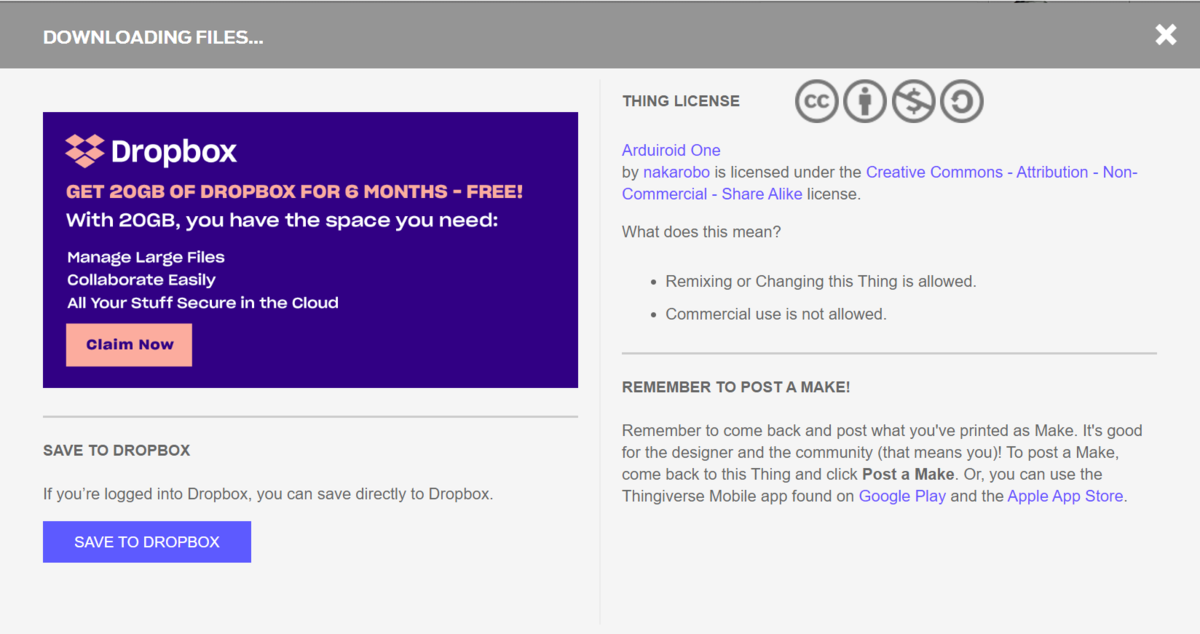Screen dimensions: 1200x634
Task: Click the Claim Now button
Action: click(x=129, y=345)
